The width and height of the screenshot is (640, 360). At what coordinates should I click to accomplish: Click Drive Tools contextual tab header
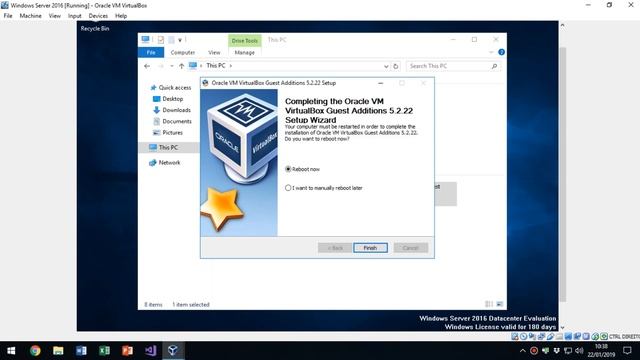click(x=244, y=40)
